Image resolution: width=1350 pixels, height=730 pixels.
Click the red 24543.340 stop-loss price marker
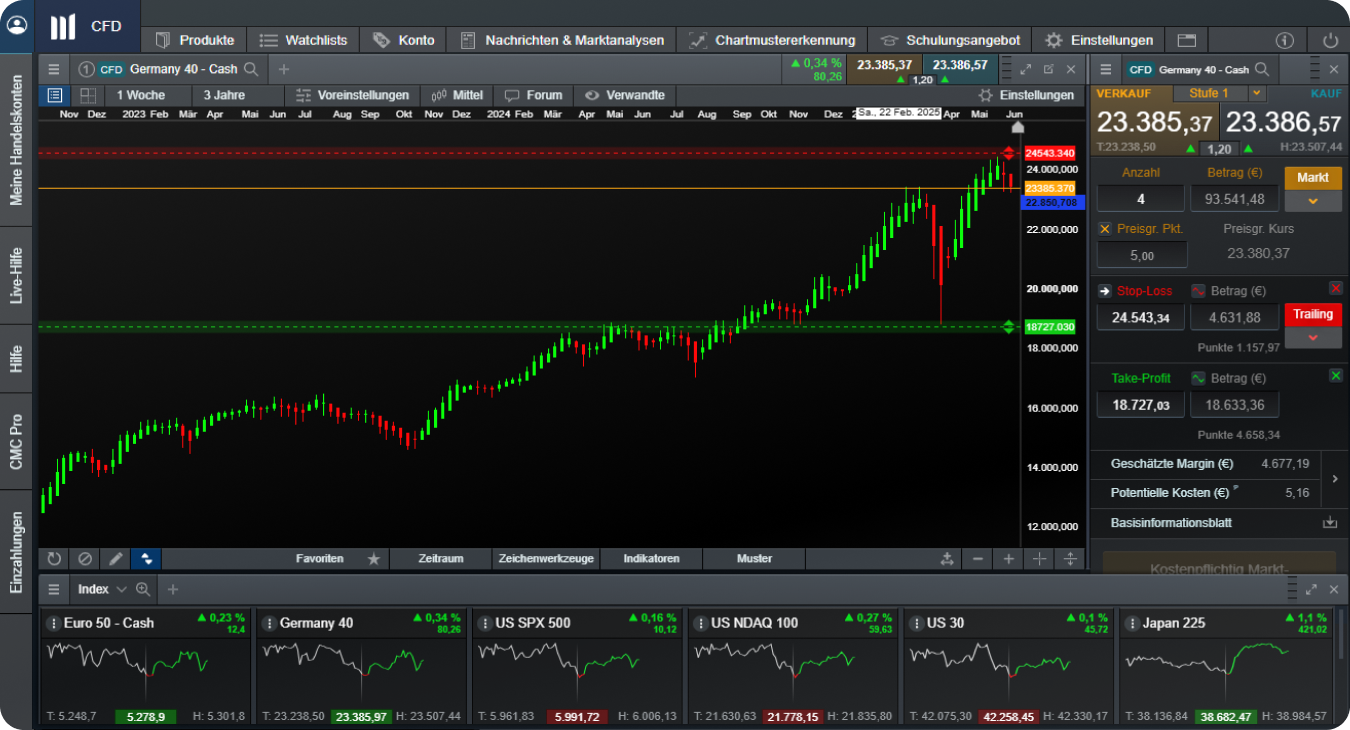(1049, 153)
